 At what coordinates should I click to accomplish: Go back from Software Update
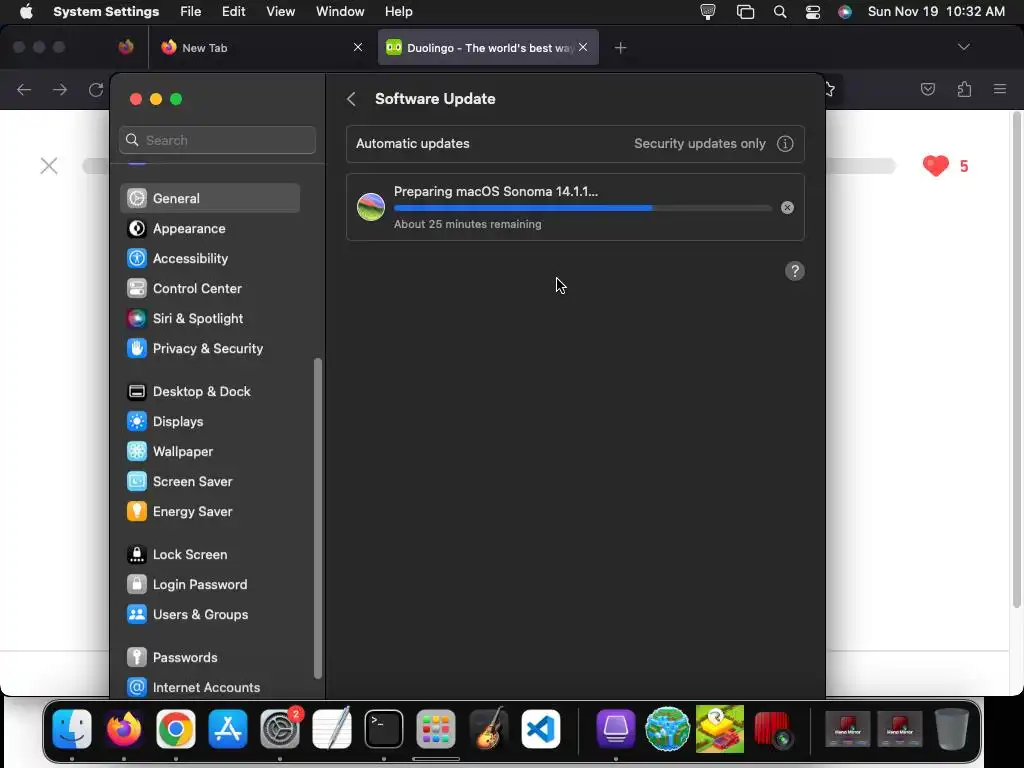point(351,99)
